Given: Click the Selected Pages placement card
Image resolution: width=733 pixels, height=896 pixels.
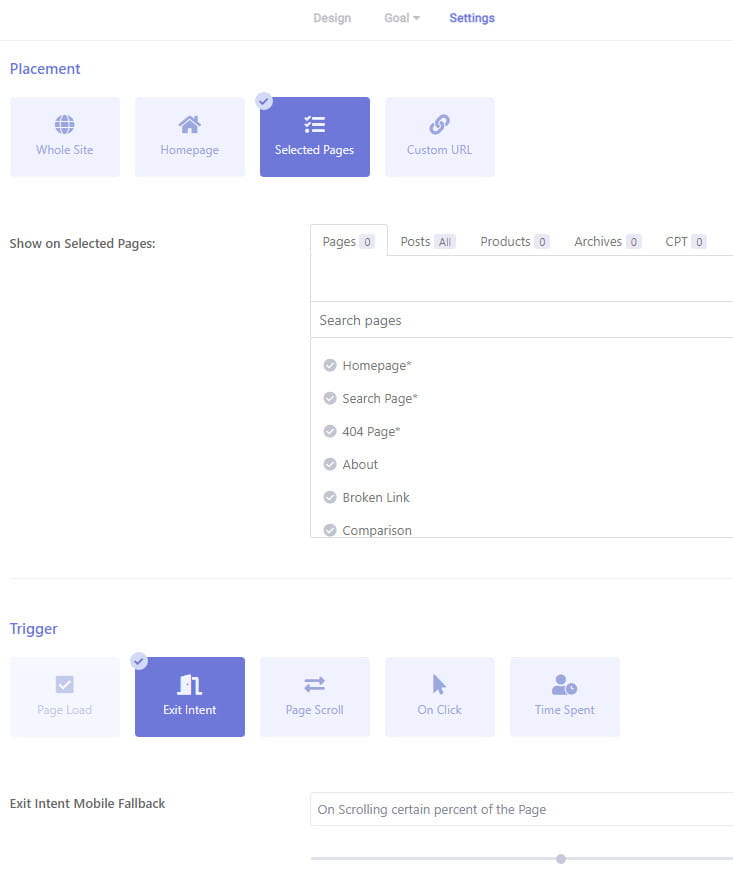Looking at the screenshot, I should 315,137.
